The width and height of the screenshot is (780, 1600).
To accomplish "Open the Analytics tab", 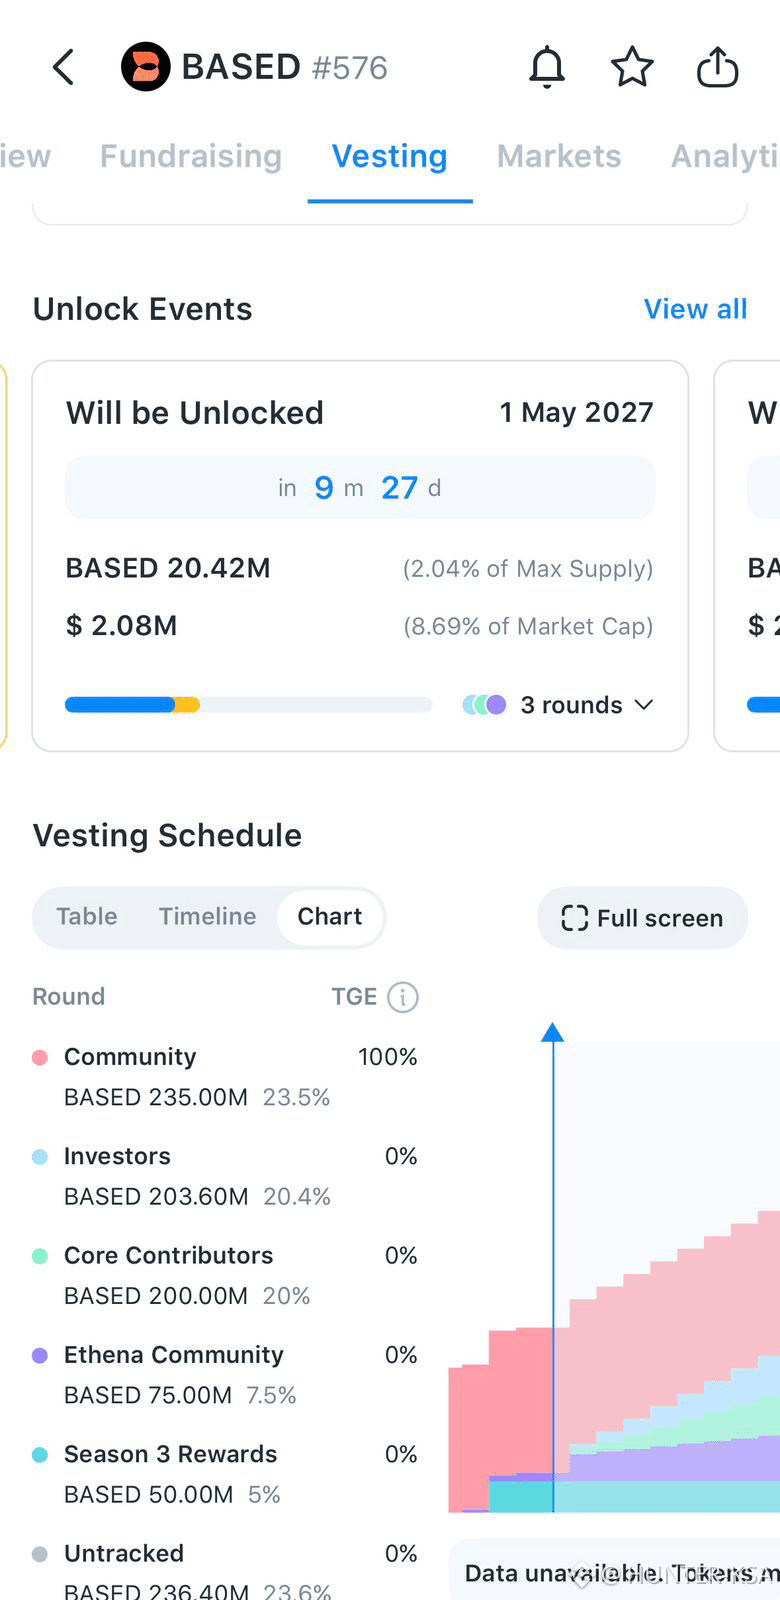I will 725,156.
